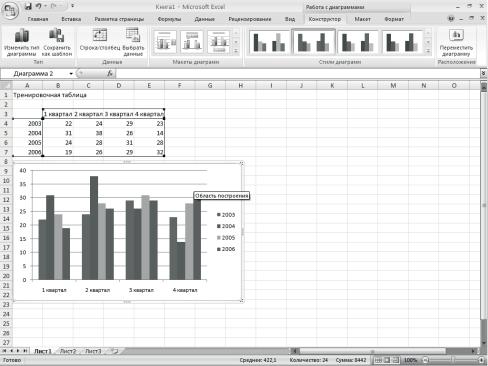Viewport: 488px width, 366px height.
Task: Switch to sheet Лист2
Action: click(68, 351)
